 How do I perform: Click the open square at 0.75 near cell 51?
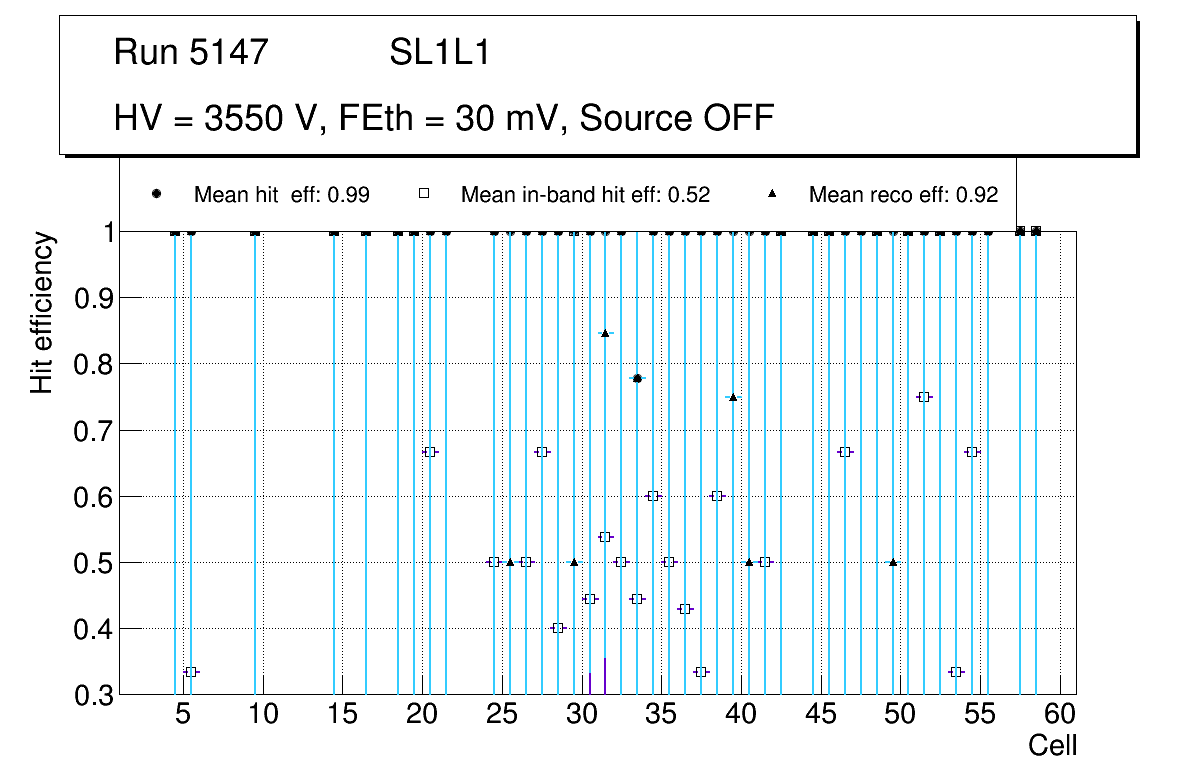click(x=924, y=397)
